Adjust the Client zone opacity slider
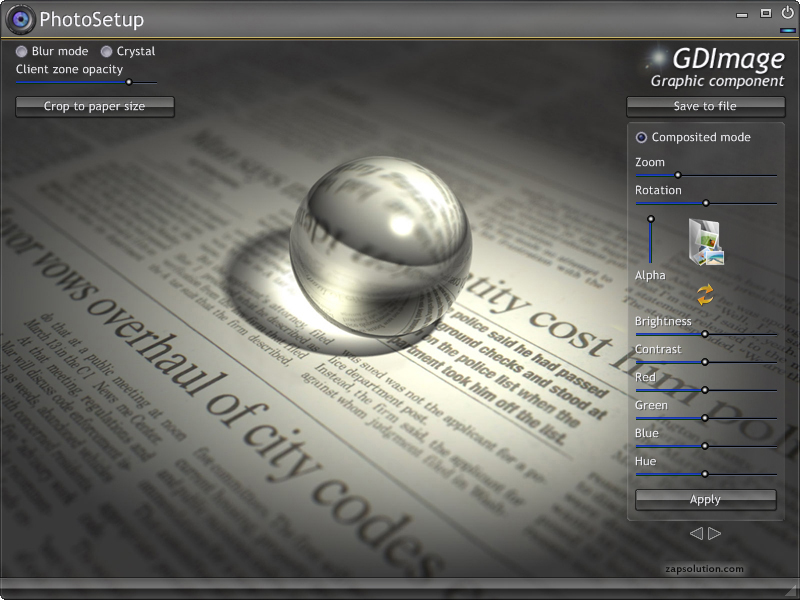The image size is (800, 600). coord(86,82)
